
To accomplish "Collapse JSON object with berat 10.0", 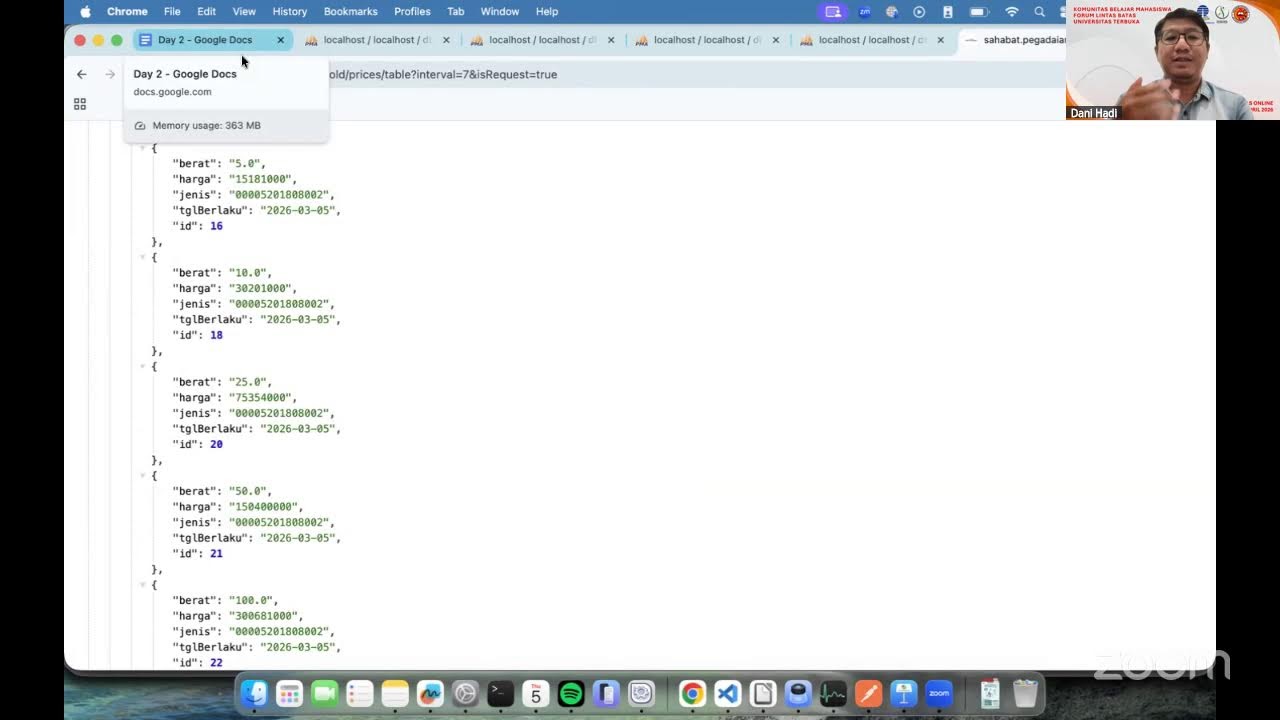I will (143, 257).
